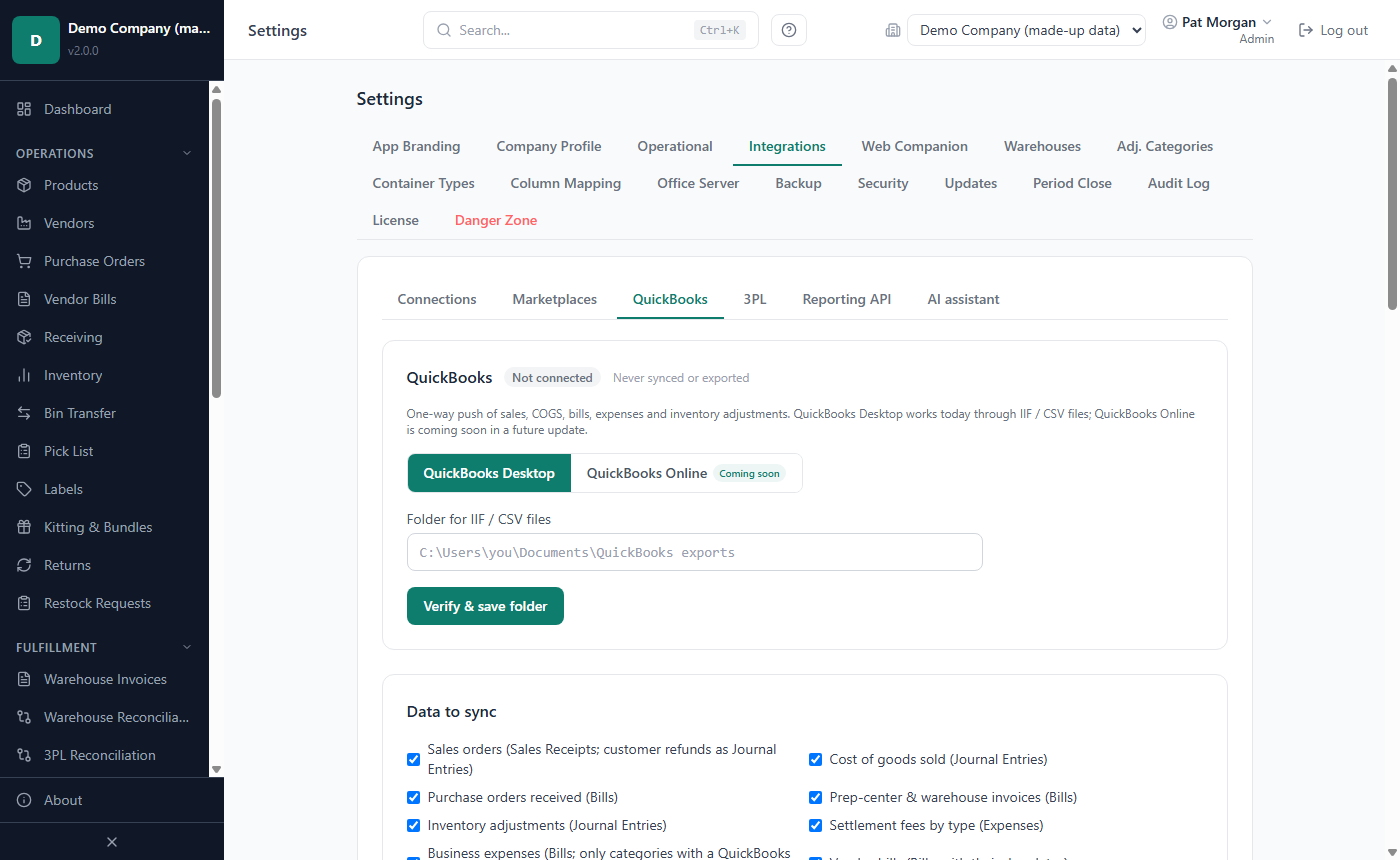Open help via question mark icon
Viewport: 1400px width, 860px height.
[789, 30]
